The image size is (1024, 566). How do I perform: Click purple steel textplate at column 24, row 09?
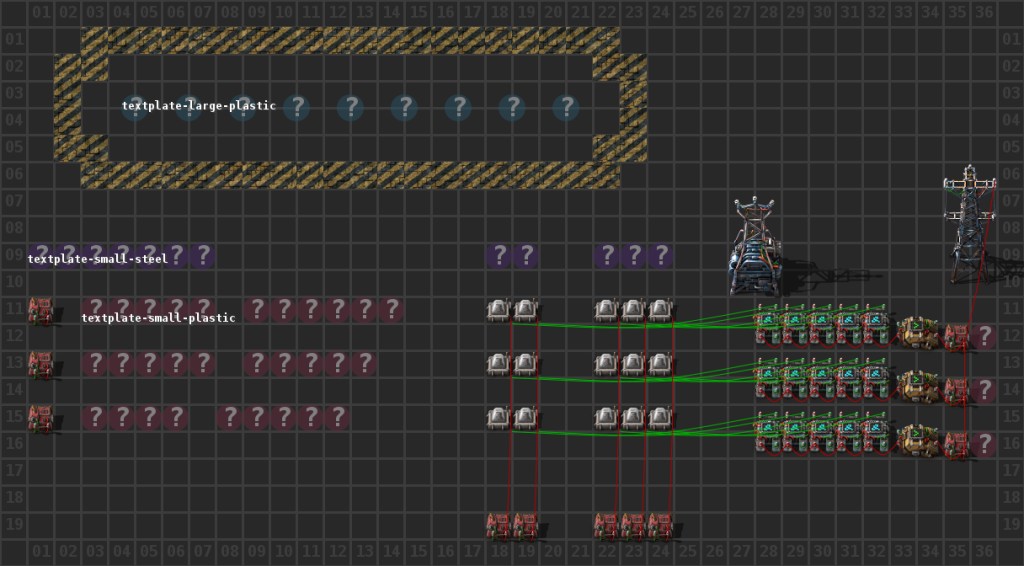(x=660, y=255)
